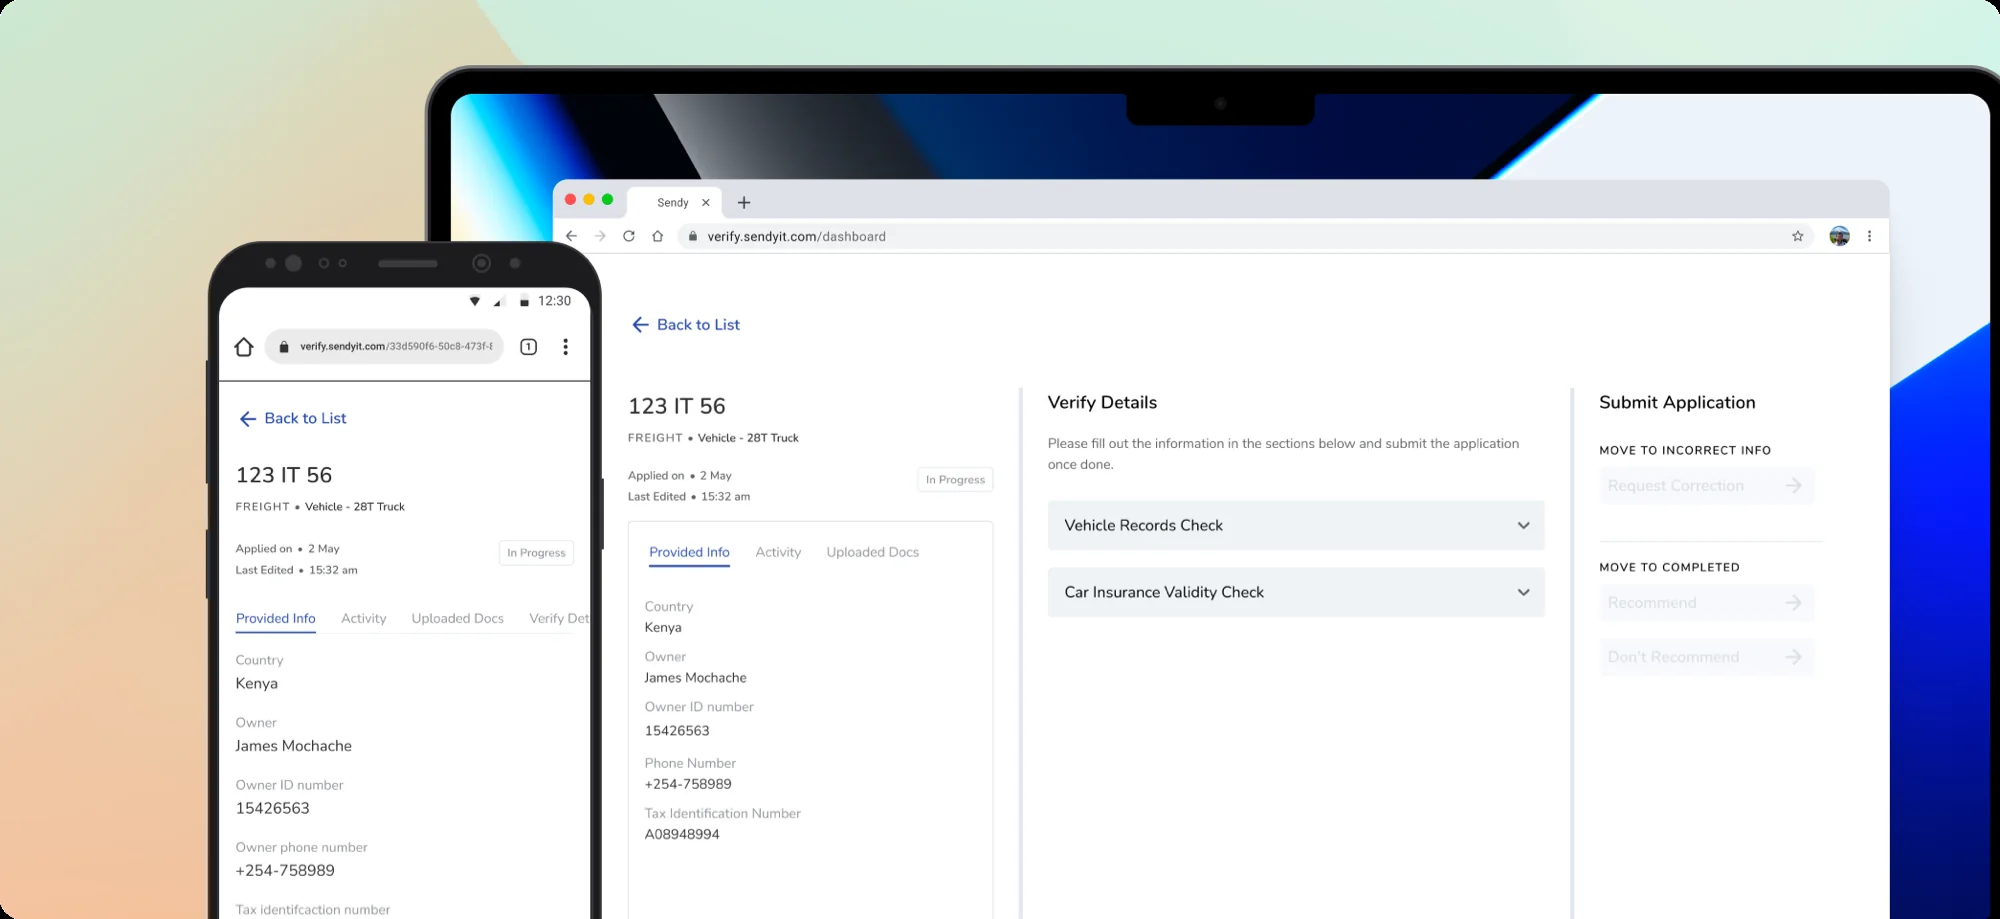The height and width of the screenshot is (919, 2000).
Task: Click the Request Correction button
Action: 1706,486
